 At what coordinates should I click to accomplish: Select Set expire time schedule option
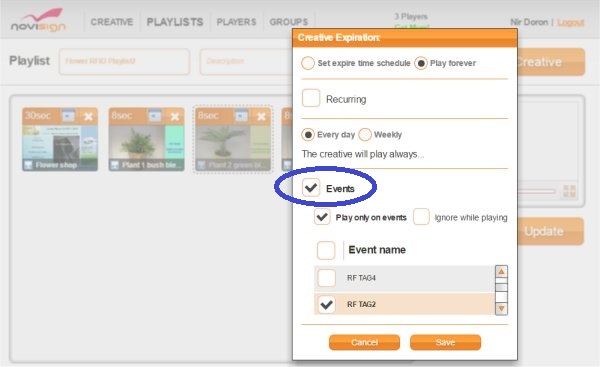click(x=308, y=63)
